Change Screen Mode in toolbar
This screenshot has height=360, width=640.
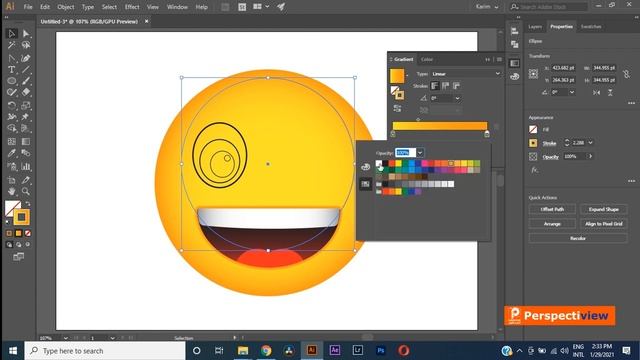pyautogui.click(x=18, y=257)
